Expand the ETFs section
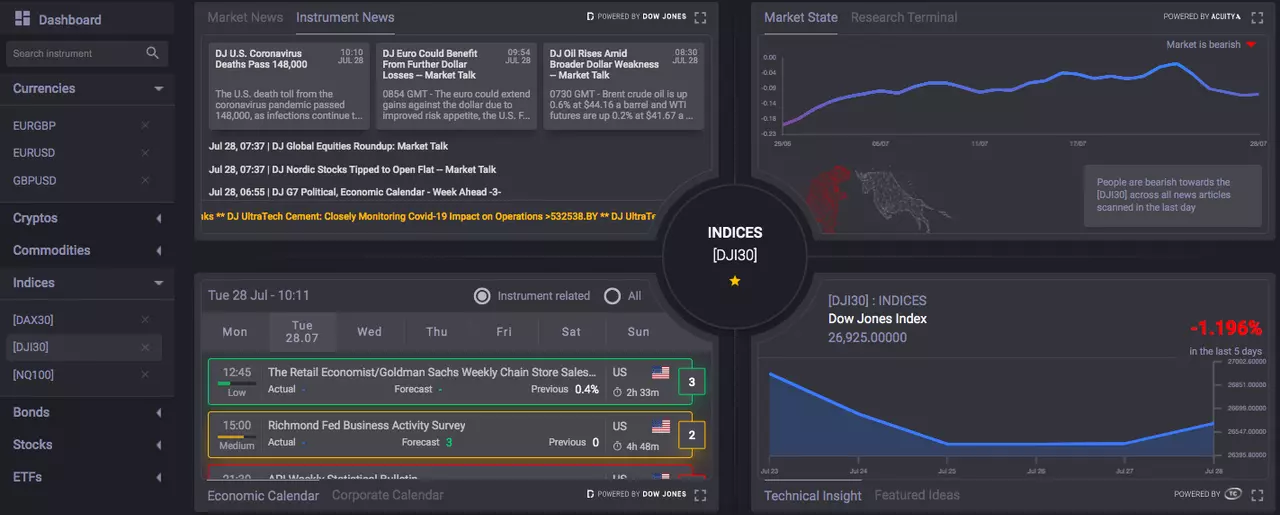The image size is (1280, 515). click(x=158, y=477)
